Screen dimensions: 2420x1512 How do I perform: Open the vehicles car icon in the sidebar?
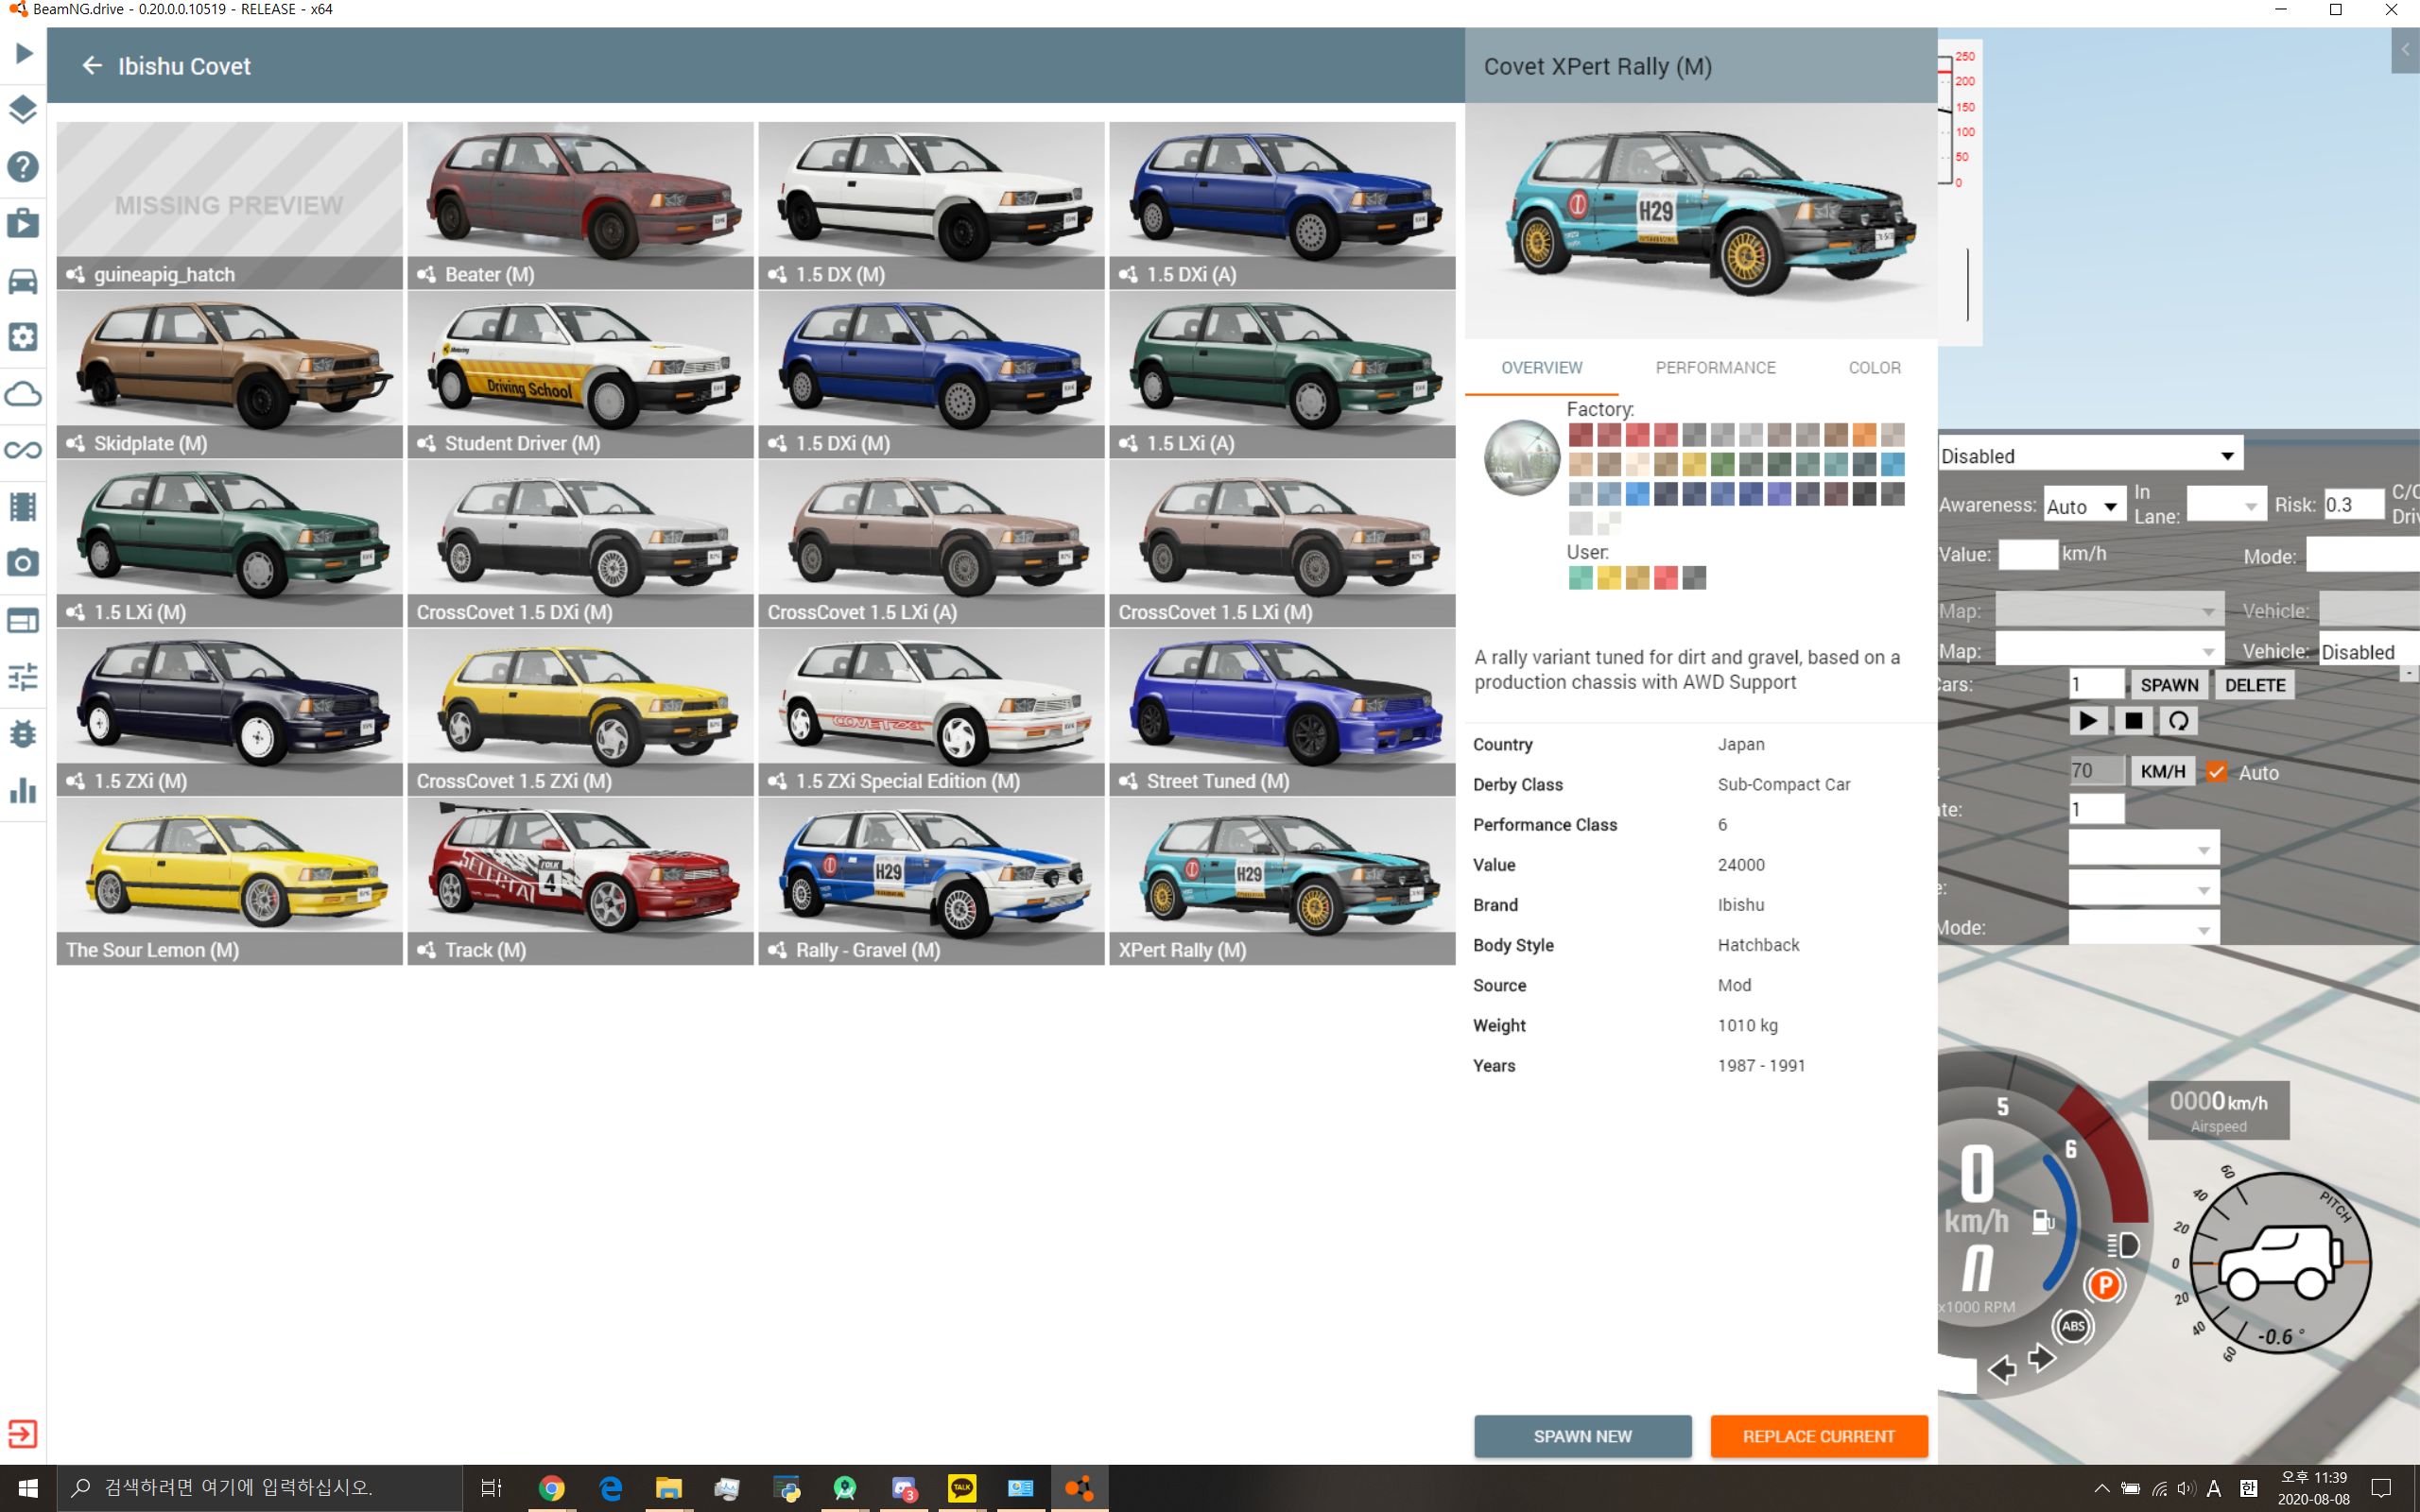23,281
